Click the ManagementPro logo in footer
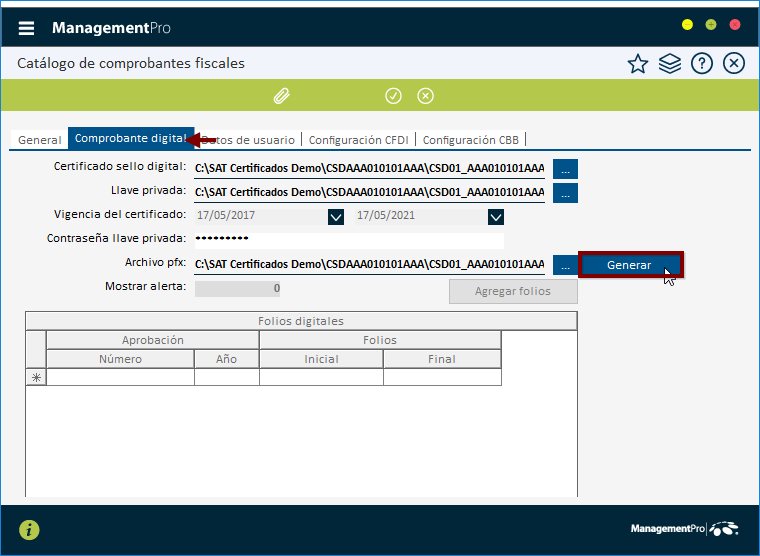 point(684,529)
